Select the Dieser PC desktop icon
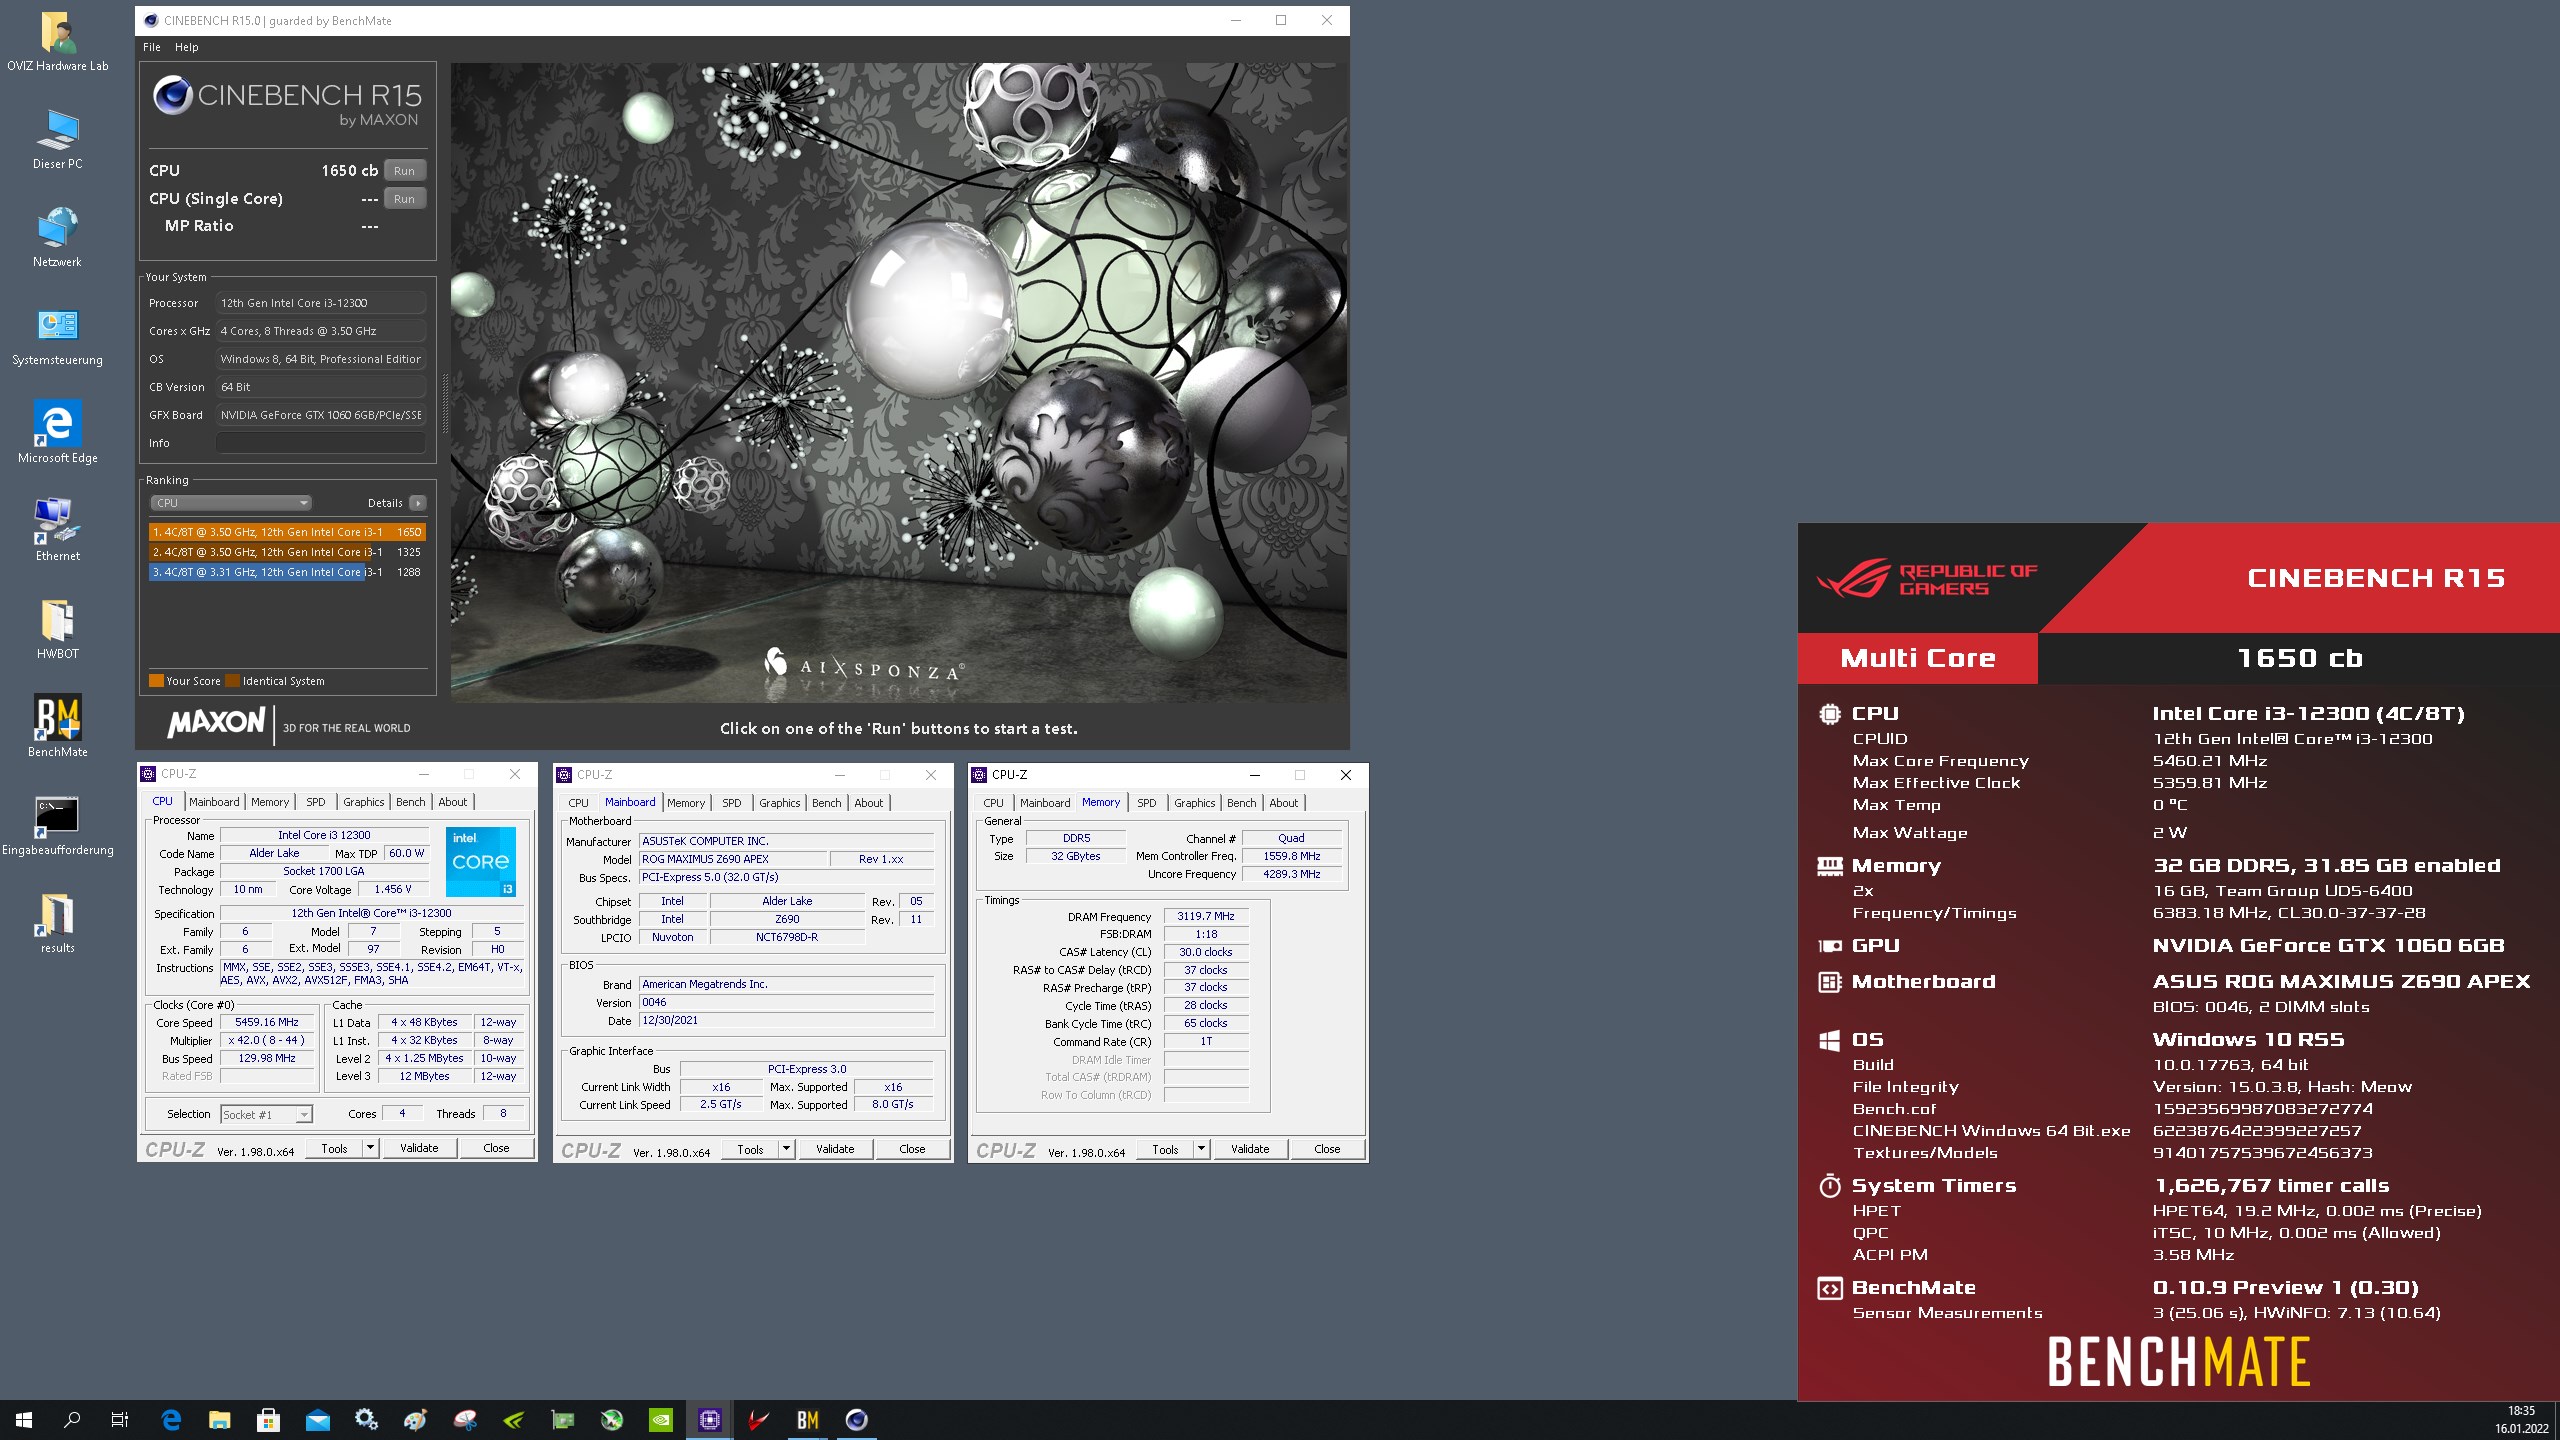 pos(57,140)
